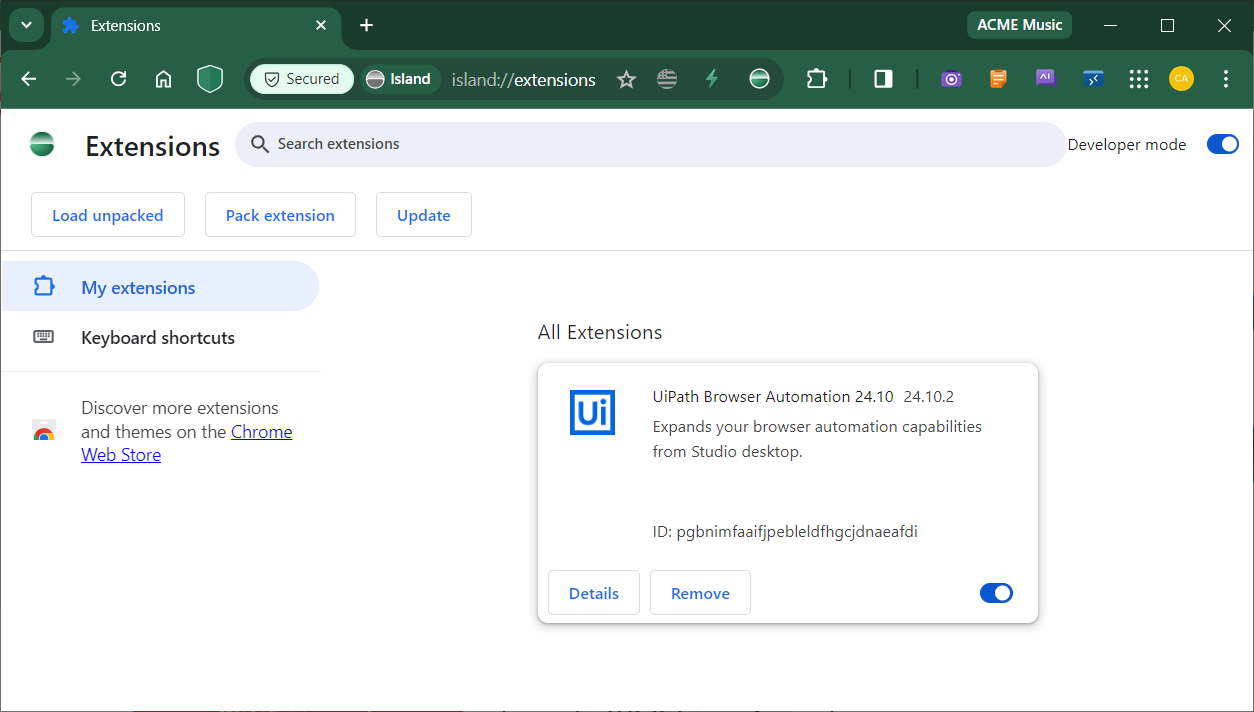Disable Developer mode
1254x712 pixels.
[x=1222, y=144]
